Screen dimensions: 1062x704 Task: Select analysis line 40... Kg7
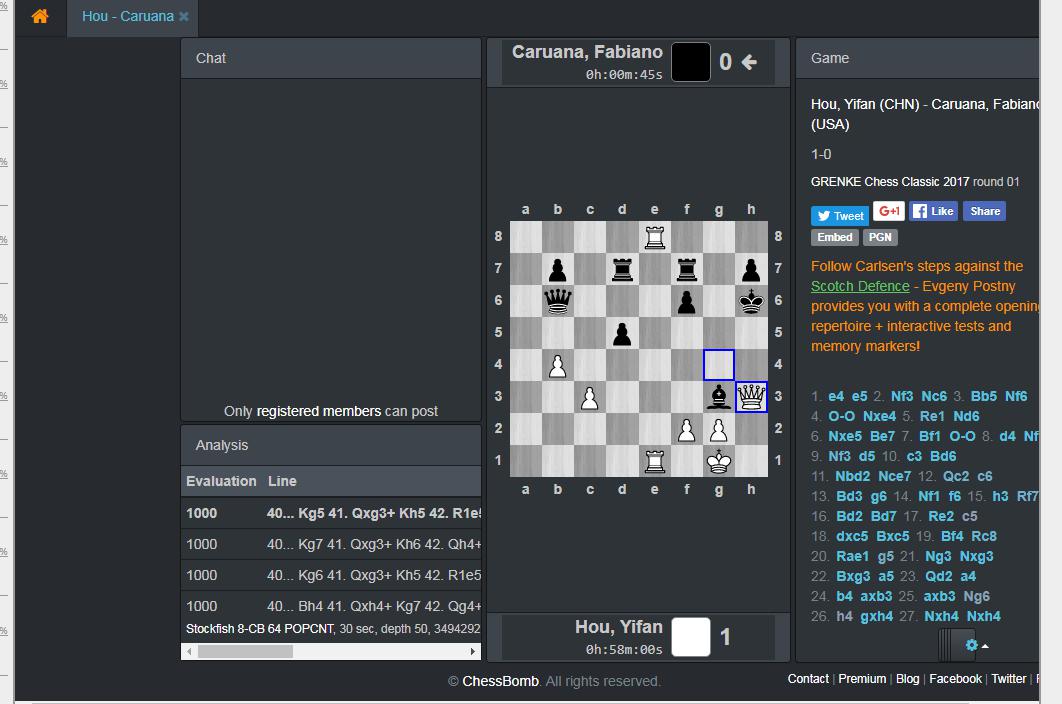tap(331, 544)
